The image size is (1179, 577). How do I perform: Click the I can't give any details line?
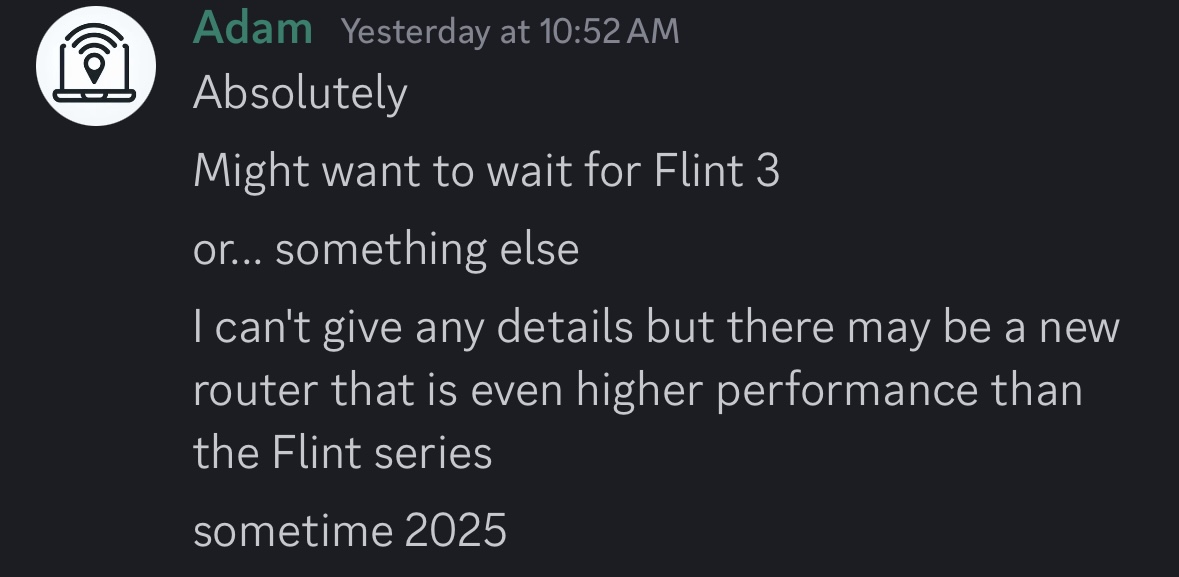click(x=656, y=328)
